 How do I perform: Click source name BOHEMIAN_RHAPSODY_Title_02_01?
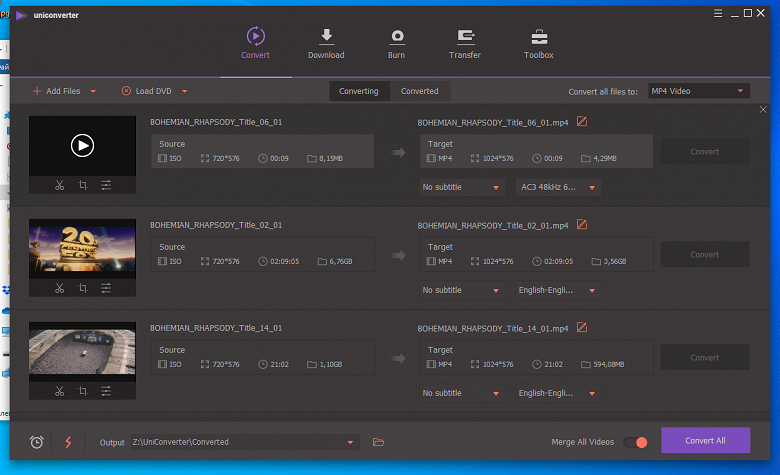click(x=216, y=225)
